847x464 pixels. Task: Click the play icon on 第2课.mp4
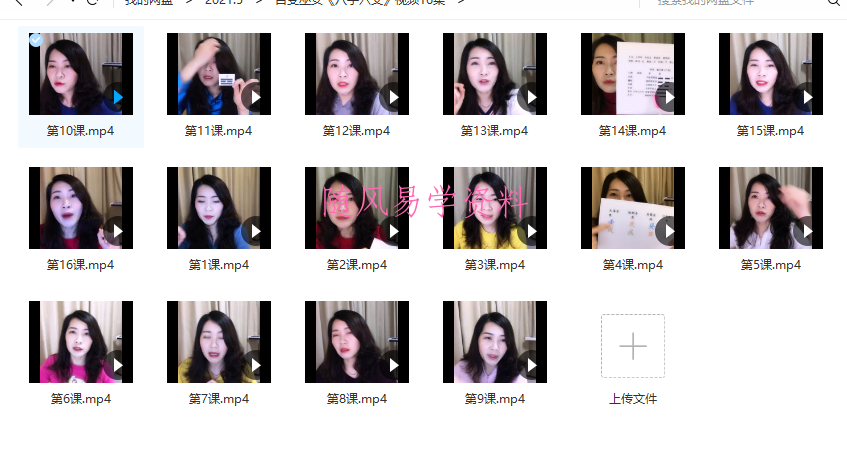pyautogui.click(x=393, y=231)
